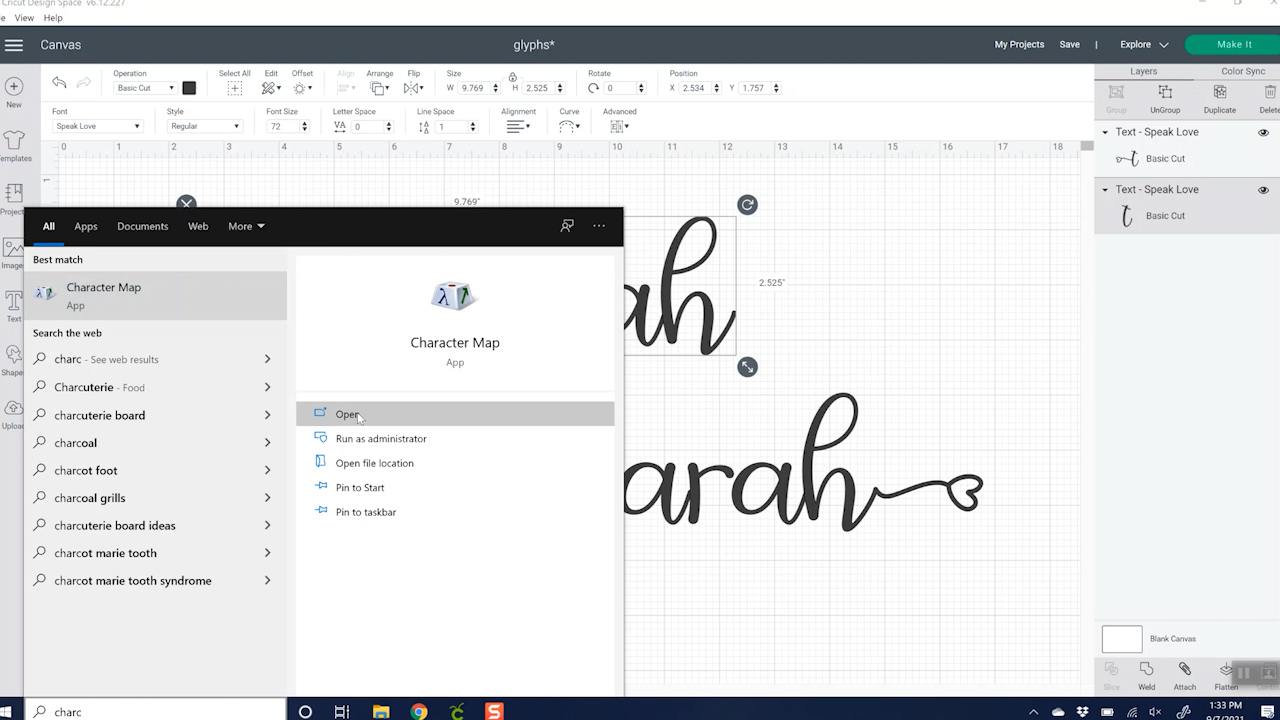Select the All search tab
The image size is (1280, 720).
click(x=48, y=226)
